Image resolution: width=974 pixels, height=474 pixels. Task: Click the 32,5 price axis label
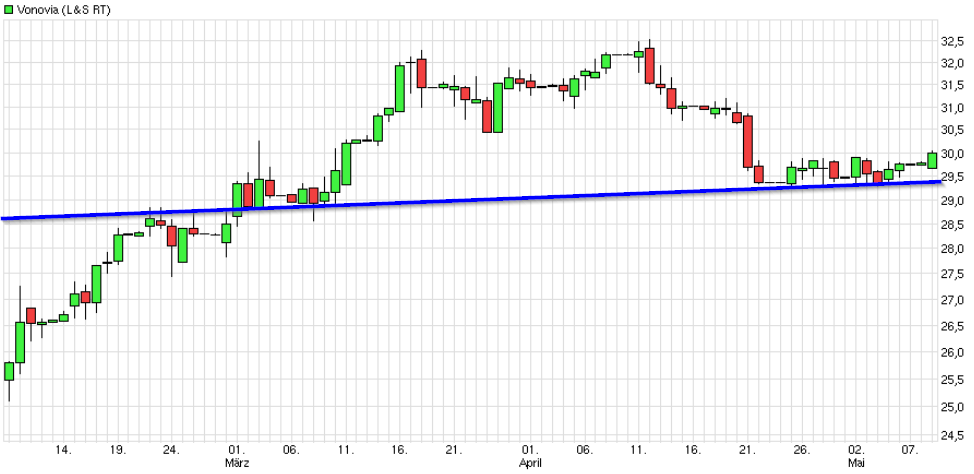pyautogui.click(x=953, y=42)
